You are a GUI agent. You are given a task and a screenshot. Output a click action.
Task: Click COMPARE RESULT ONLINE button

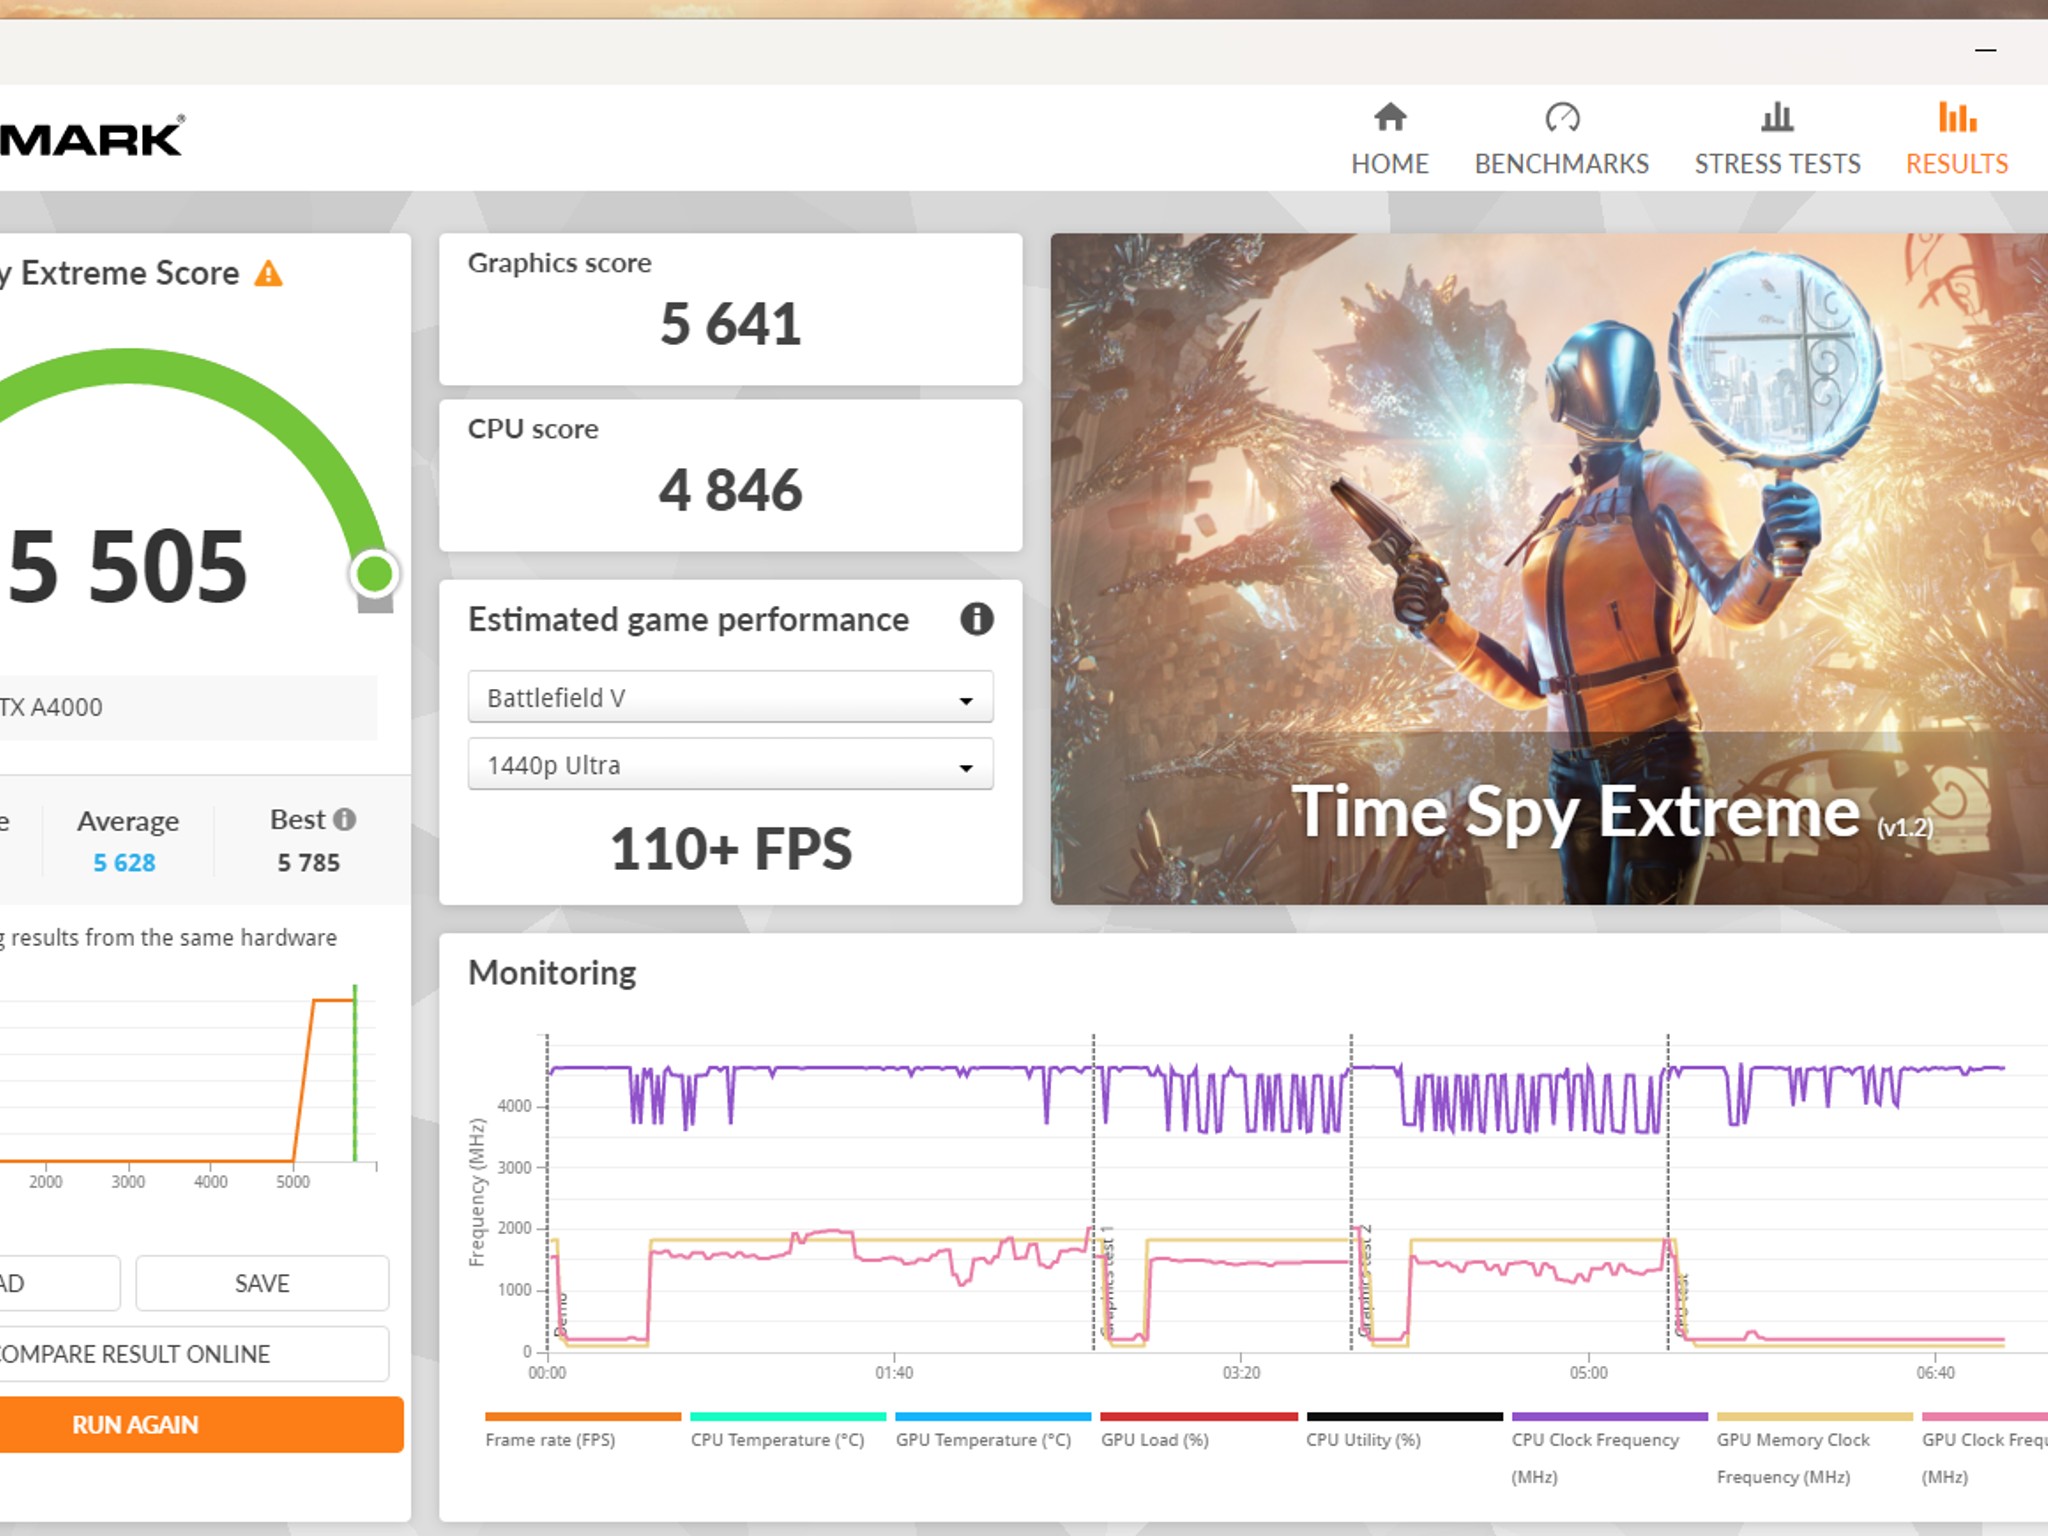coord(194,1354)
